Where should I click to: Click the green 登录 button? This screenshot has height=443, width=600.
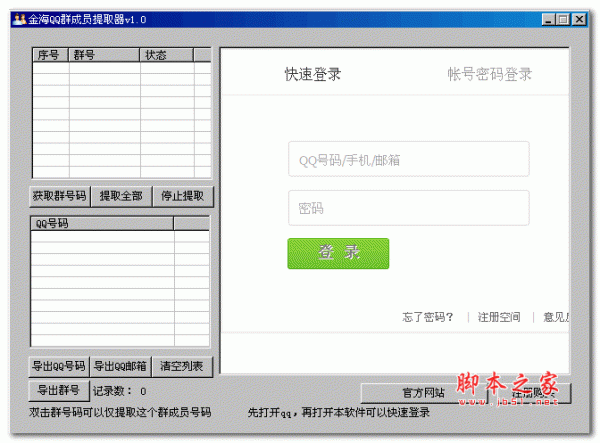tap(338, 253)
